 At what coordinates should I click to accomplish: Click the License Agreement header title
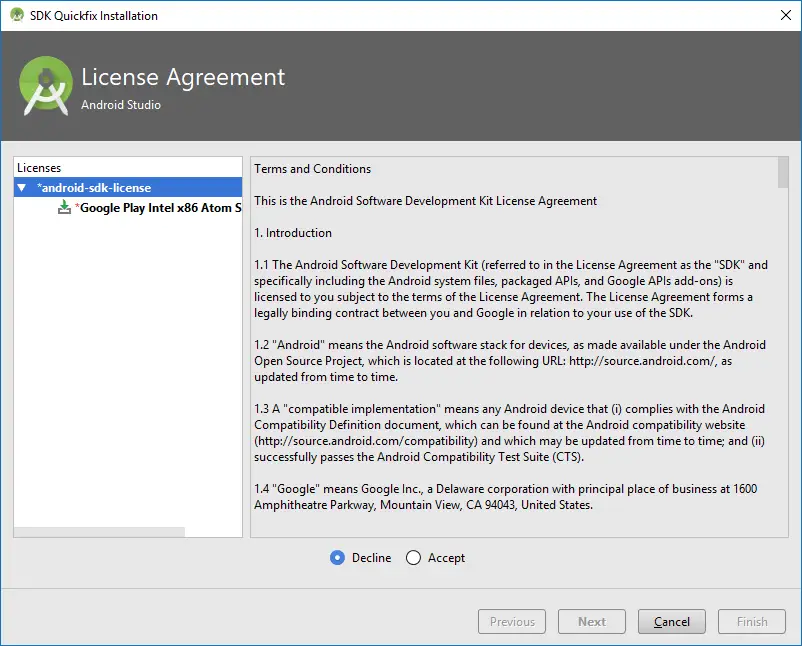point(183,77)
